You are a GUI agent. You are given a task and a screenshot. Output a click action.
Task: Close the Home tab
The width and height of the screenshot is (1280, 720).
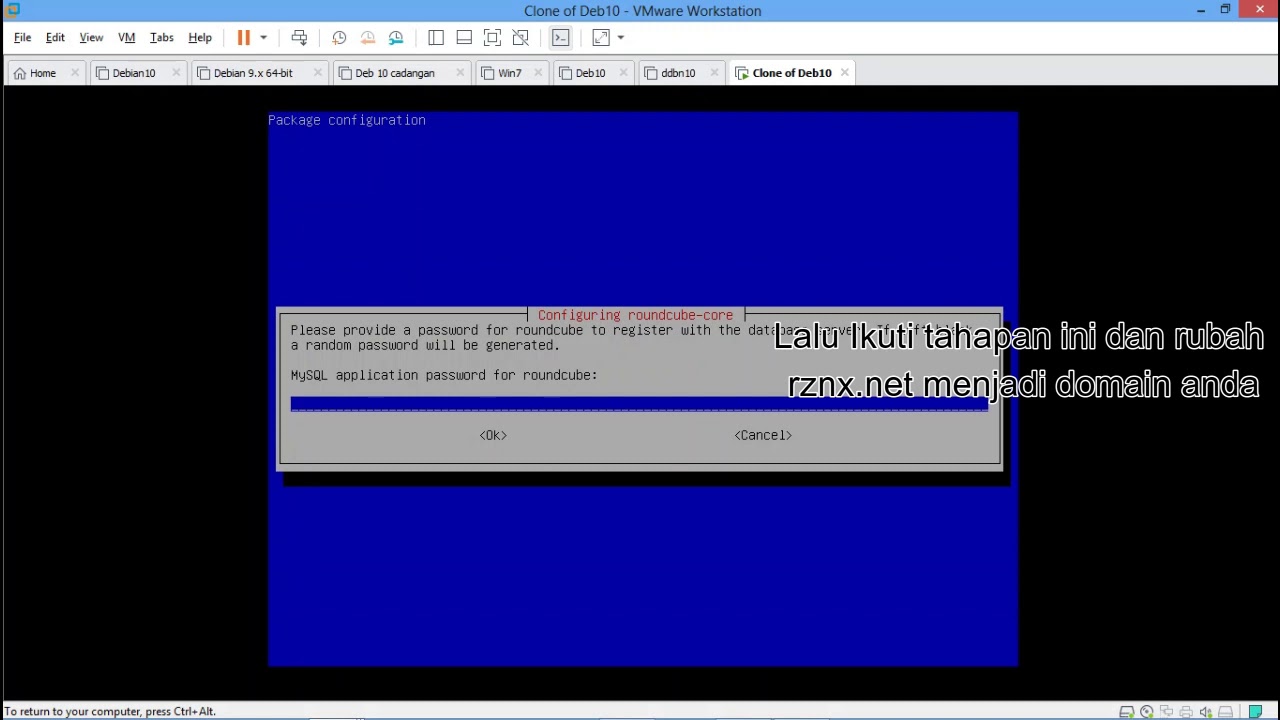74,73
